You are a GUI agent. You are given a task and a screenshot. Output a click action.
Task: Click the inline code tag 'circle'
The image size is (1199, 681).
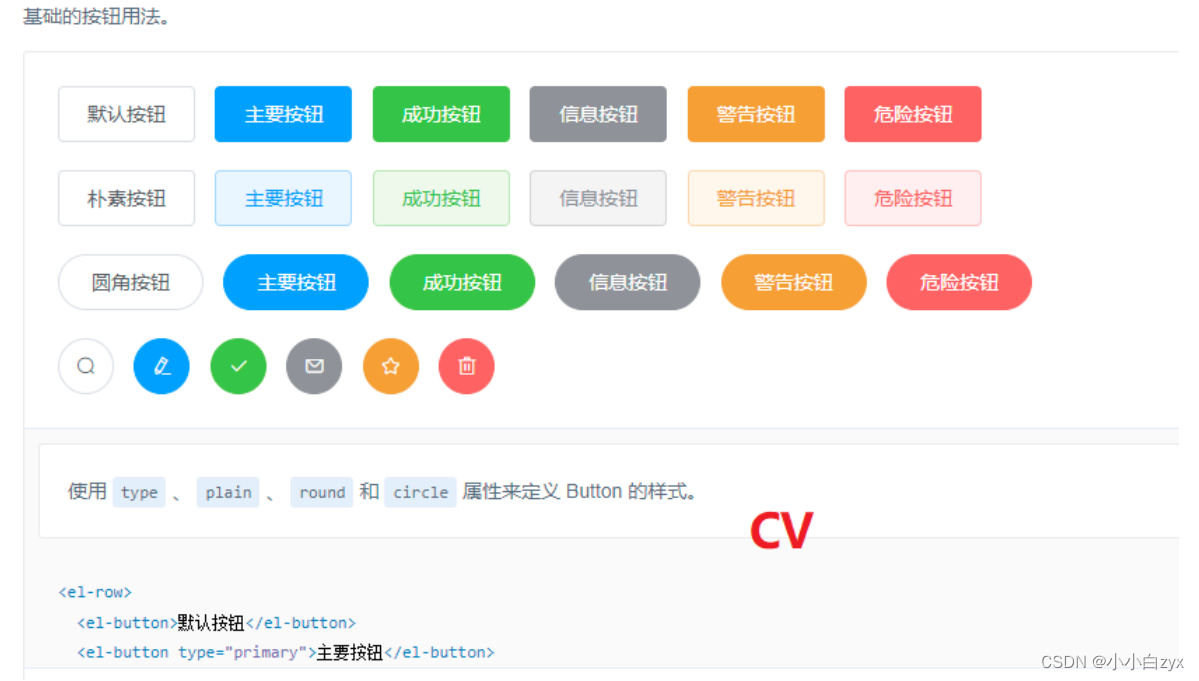(420, 491)
